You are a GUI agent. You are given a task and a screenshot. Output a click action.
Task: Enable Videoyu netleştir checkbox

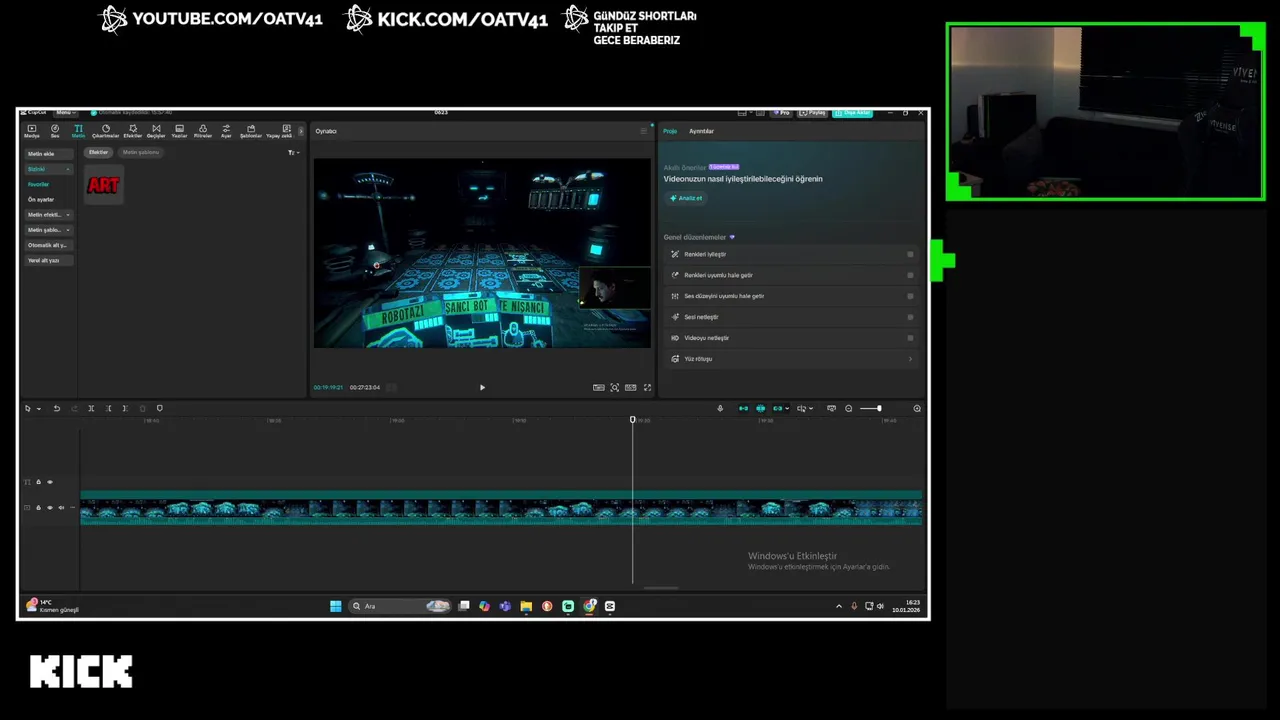click(910, 338)
